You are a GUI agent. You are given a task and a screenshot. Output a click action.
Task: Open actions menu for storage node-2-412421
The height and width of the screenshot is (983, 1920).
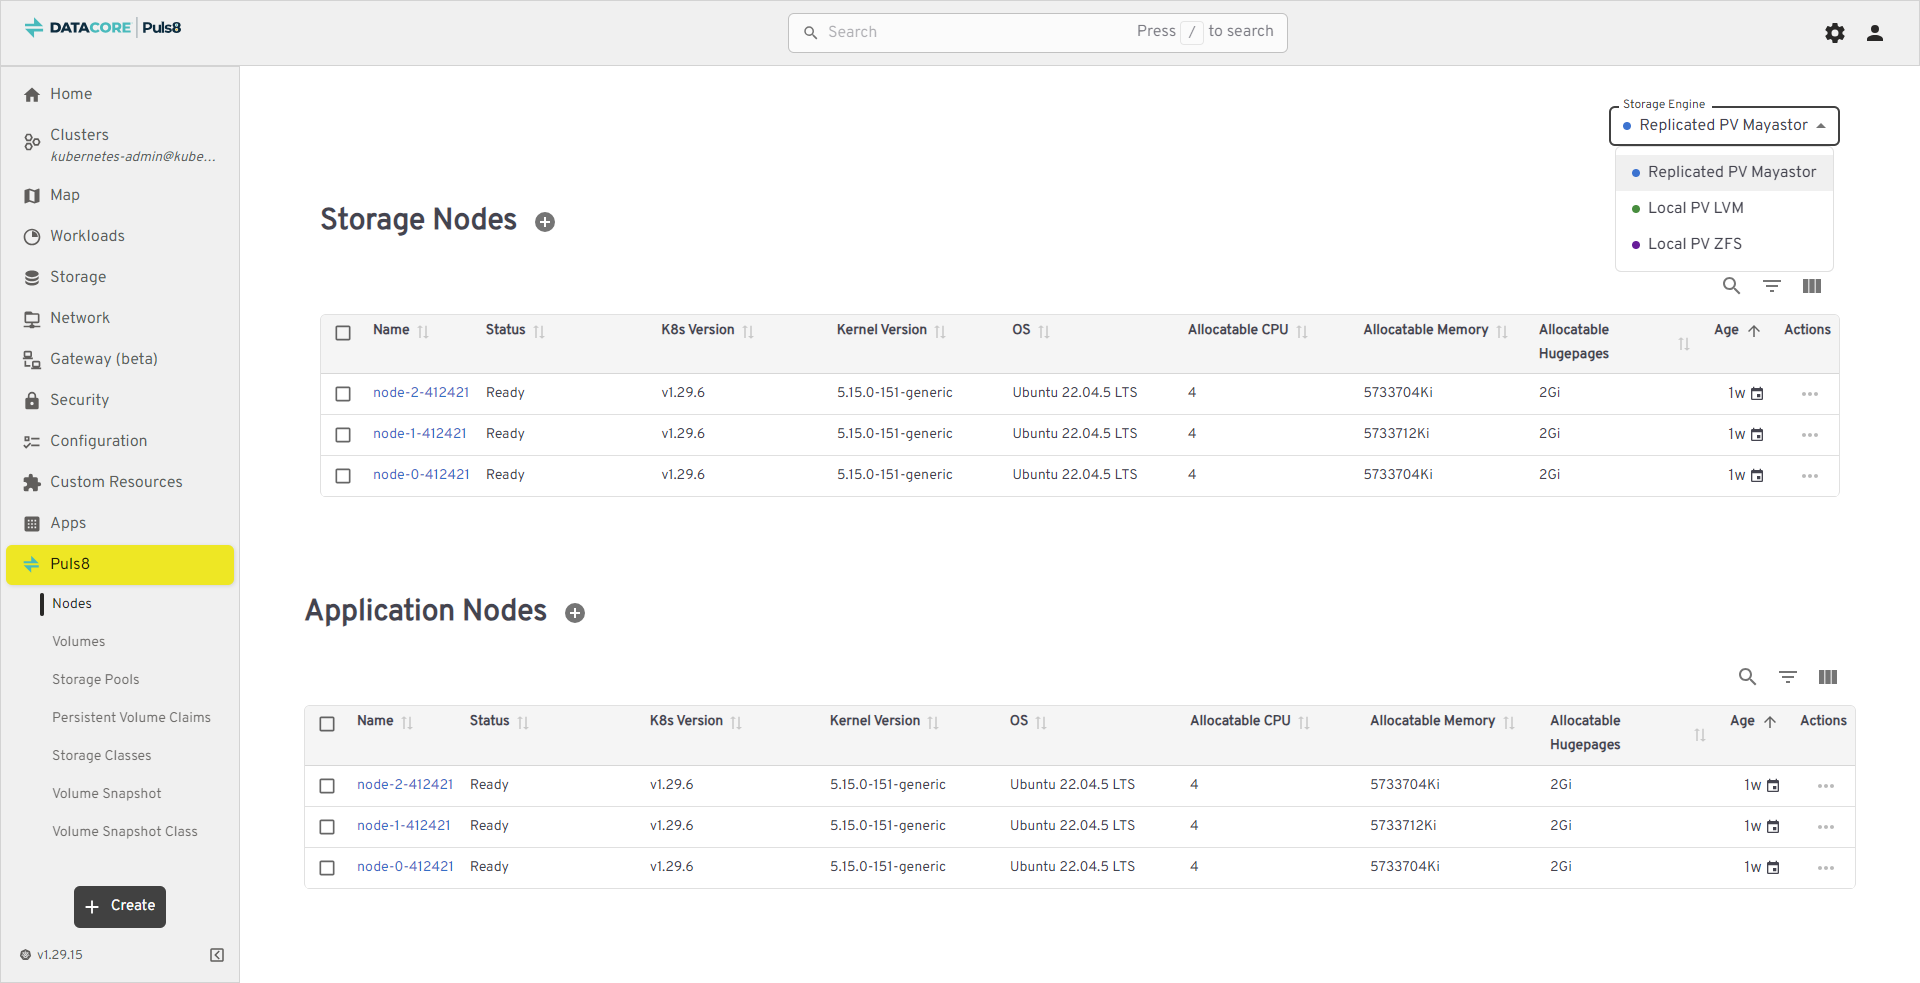click(x=1809, y=394)
